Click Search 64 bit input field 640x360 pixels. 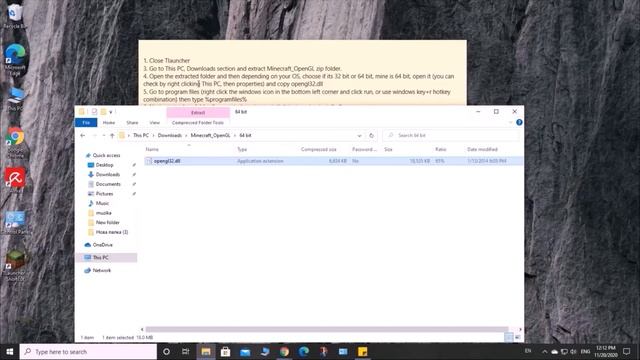[451, 135]
